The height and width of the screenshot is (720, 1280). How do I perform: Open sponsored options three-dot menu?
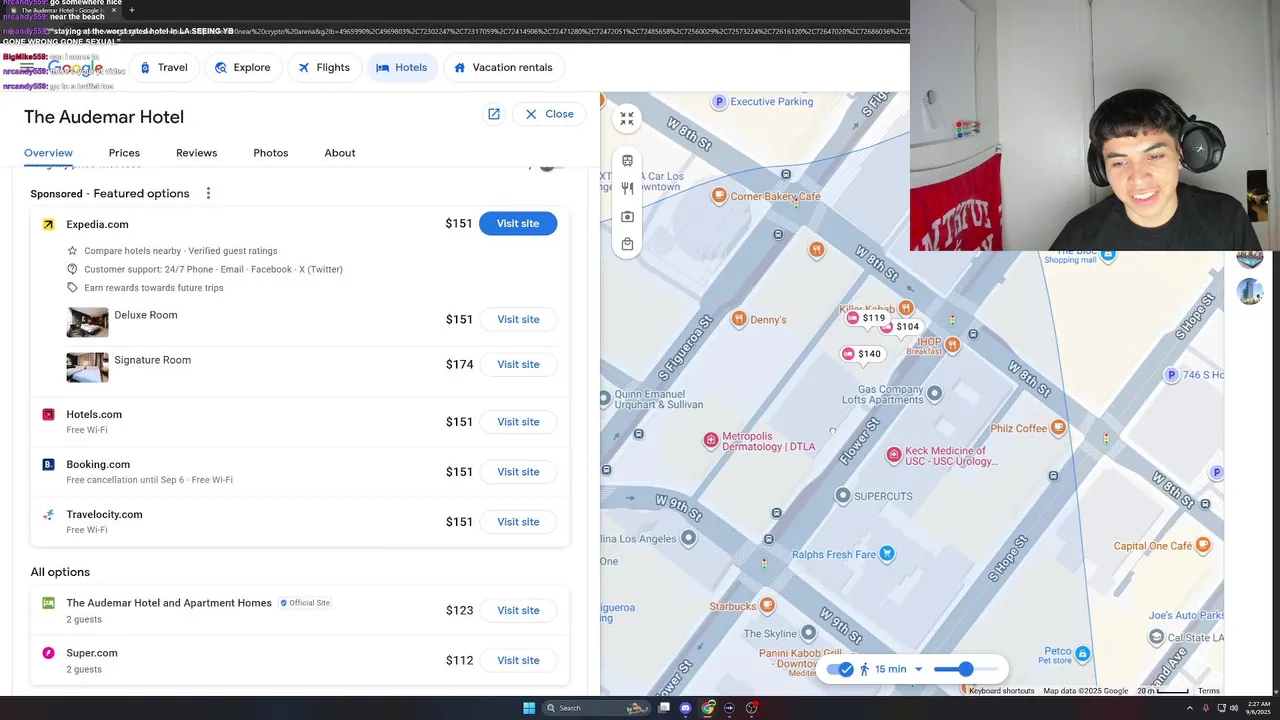pos(208,193)
